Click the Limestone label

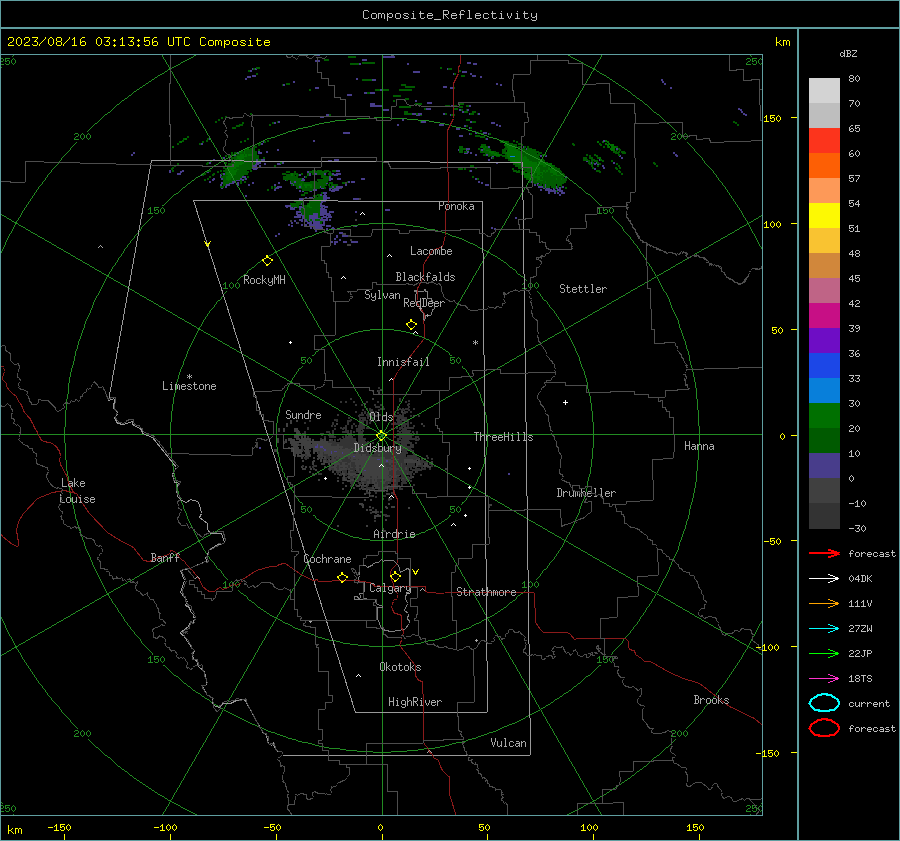point(189,386)
